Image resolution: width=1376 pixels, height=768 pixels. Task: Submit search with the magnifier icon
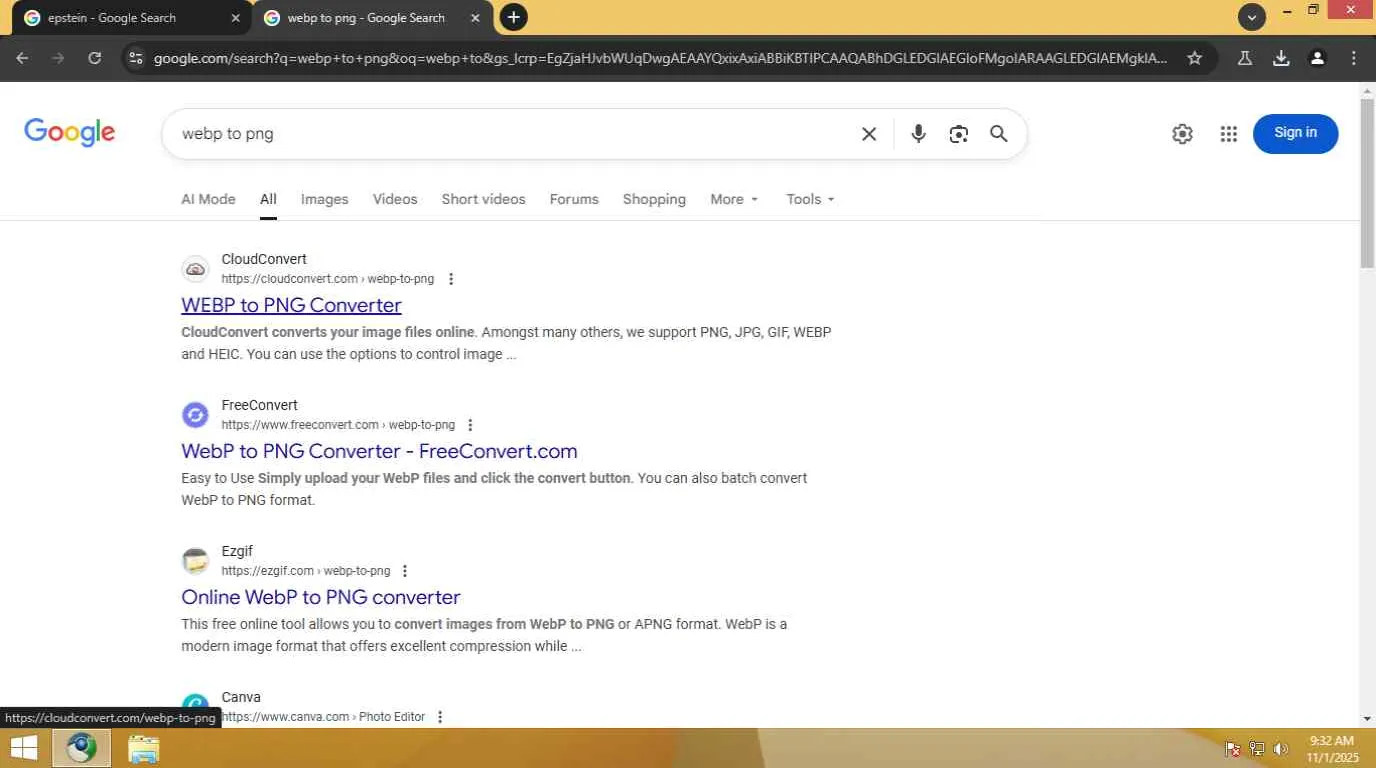click(x=998, y=134)
